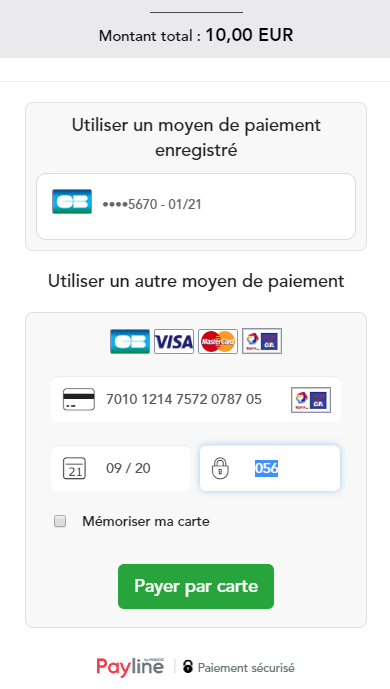Select the CB logo in payment methods row
This screenshot has width=390, height=689.
(130, 341)
